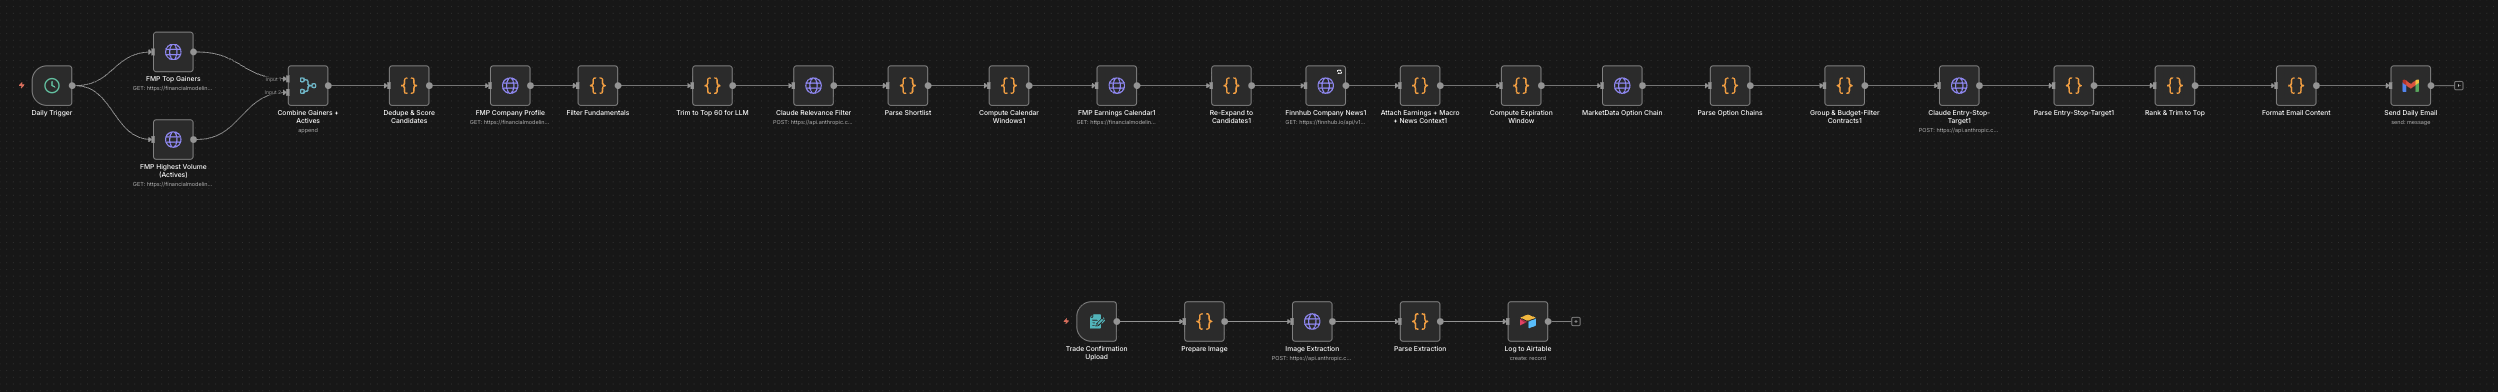Click the 'append' subtitle under Combine node
The image size is (2498, 392).
[308, 130]
